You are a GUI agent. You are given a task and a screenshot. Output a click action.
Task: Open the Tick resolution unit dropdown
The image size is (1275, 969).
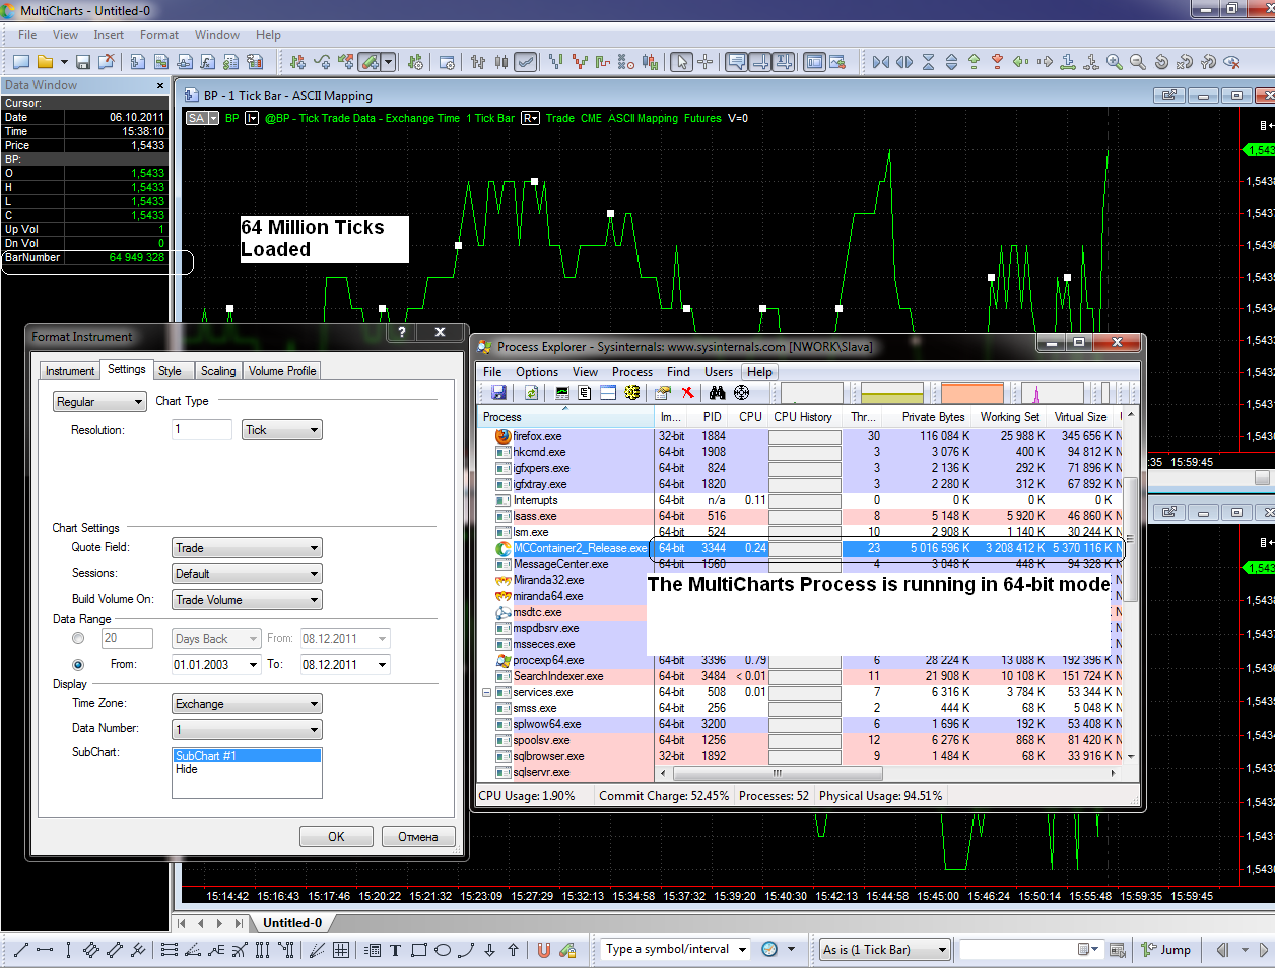click(x=282, y=430)
